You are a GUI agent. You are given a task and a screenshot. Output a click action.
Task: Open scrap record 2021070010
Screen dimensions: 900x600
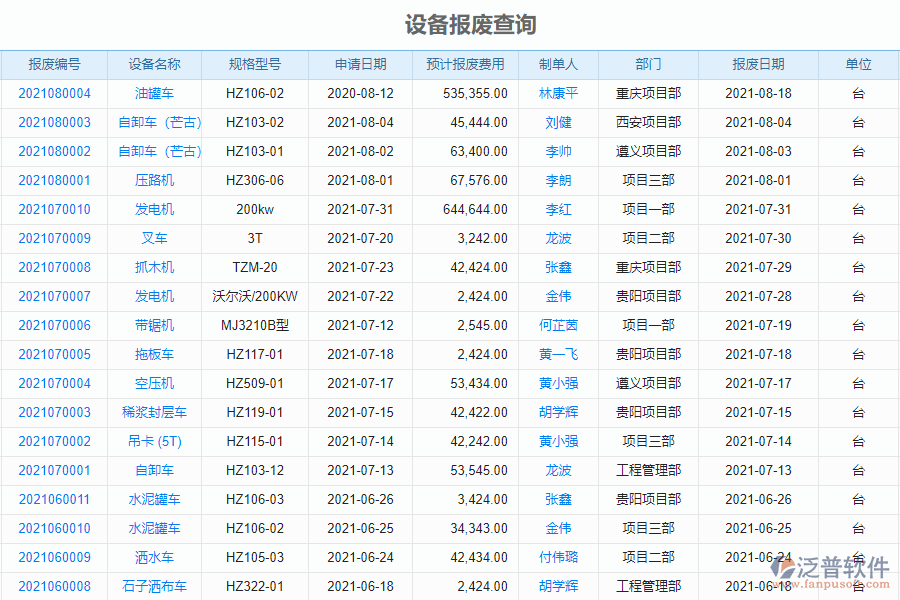[x=53, y=209]
